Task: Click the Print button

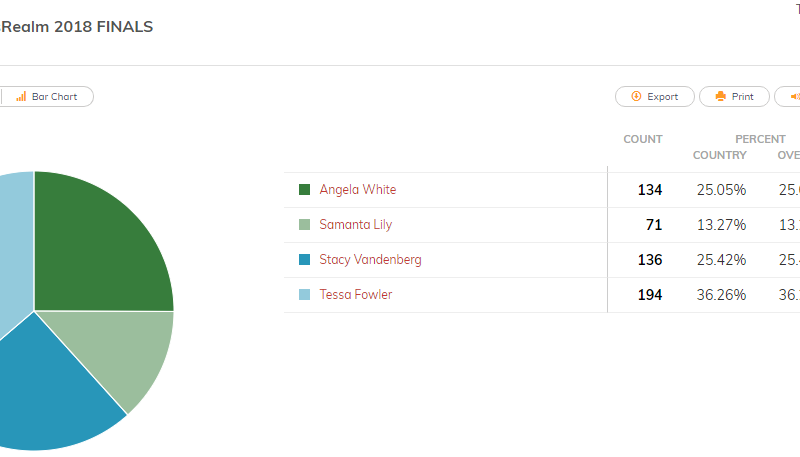Action: 734,96
